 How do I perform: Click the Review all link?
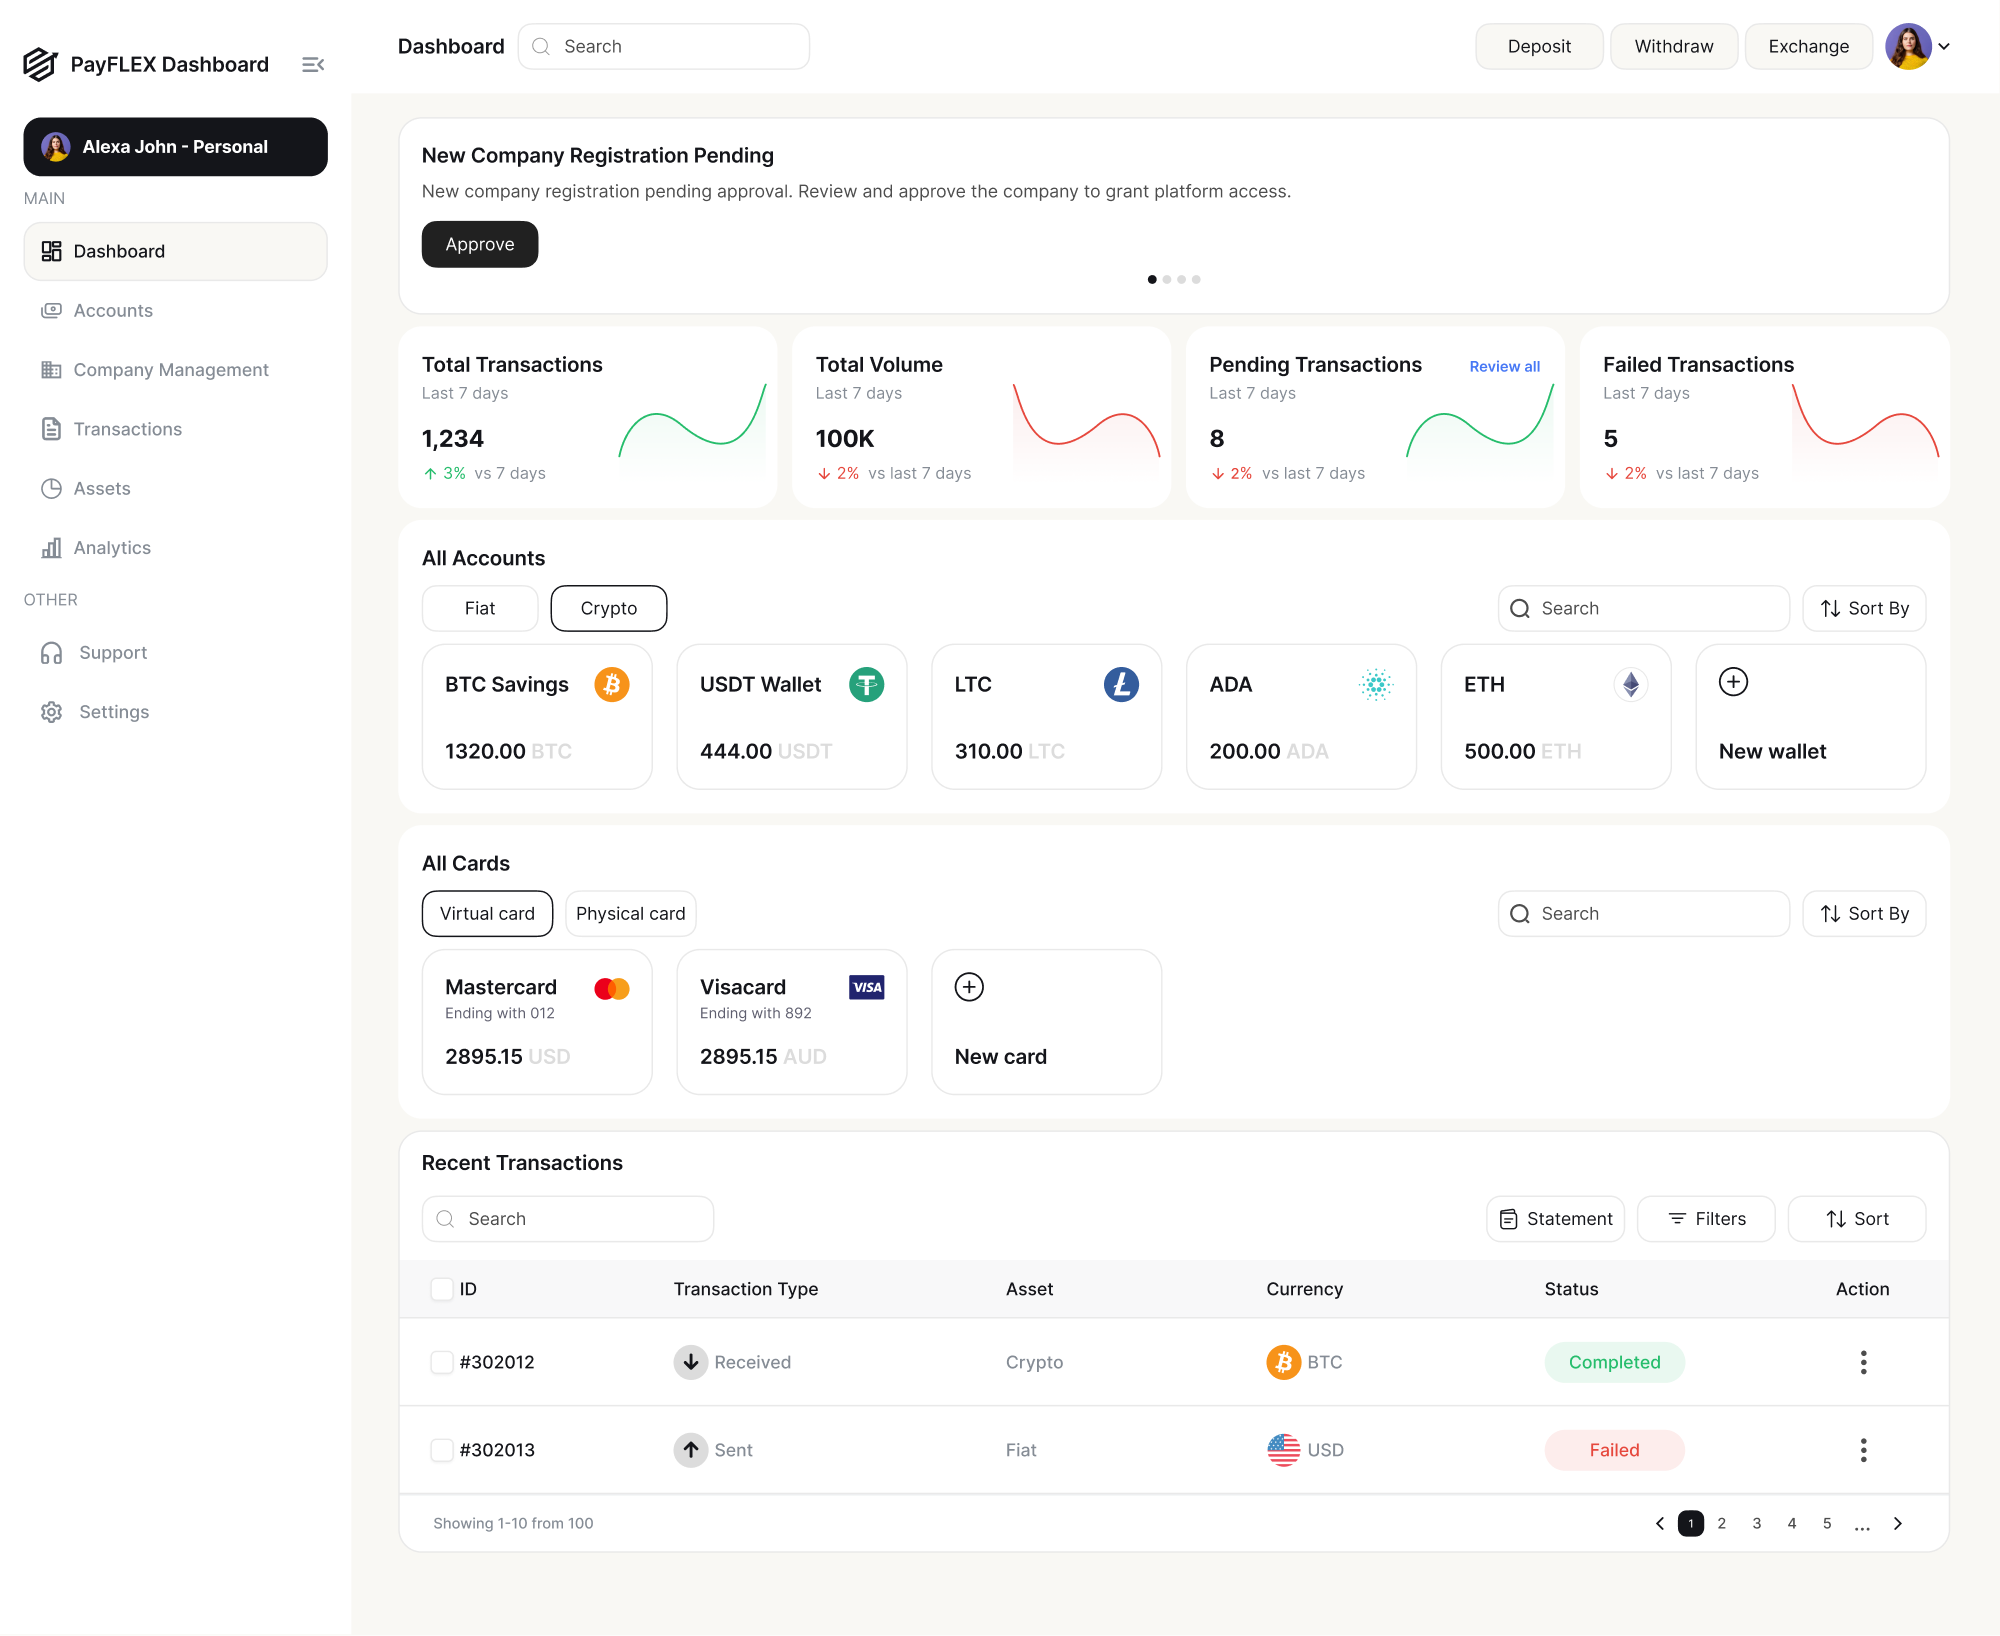click(x=1504, y=367)
